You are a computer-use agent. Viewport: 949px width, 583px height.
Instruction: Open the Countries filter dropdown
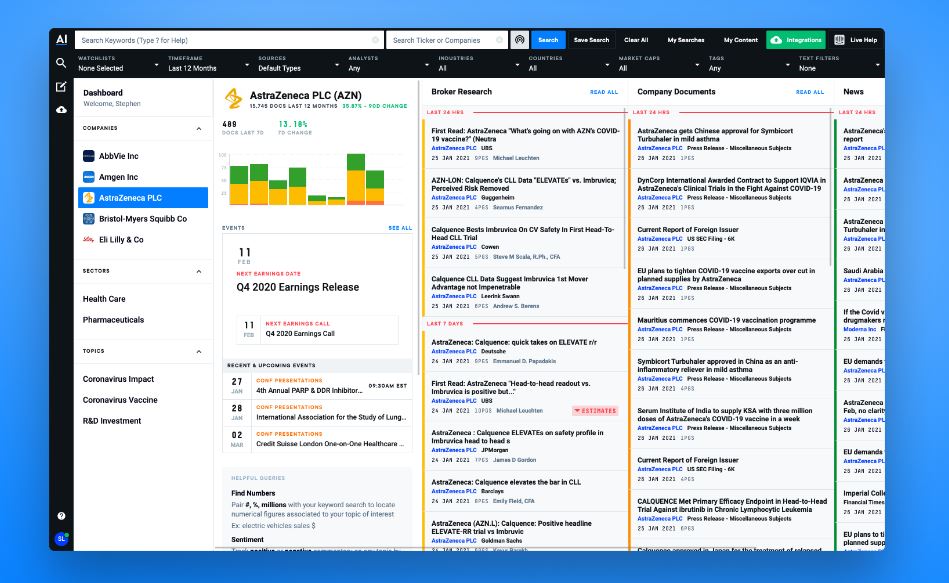(569, 64)
